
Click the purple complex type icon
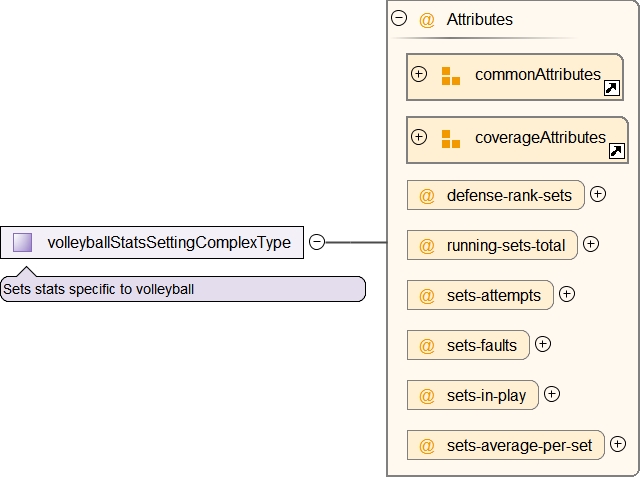tap(23, 242)
